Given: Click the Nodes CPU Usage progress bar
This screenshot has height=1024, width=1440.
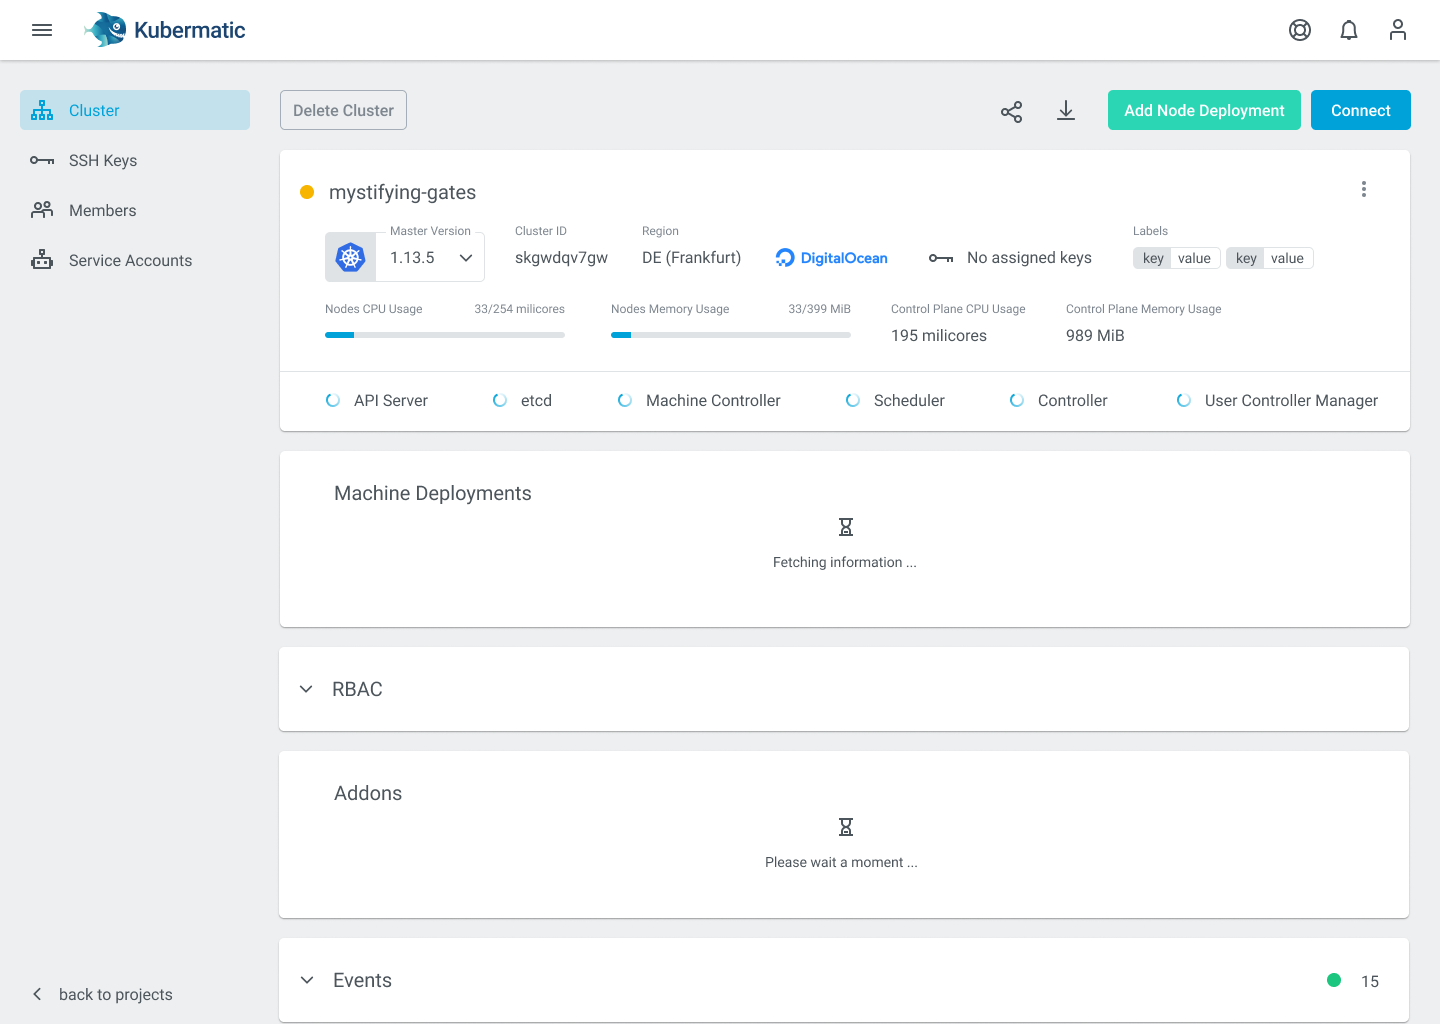Looking at the screenshot, I should pyautogui.click(x=444, y=334).
